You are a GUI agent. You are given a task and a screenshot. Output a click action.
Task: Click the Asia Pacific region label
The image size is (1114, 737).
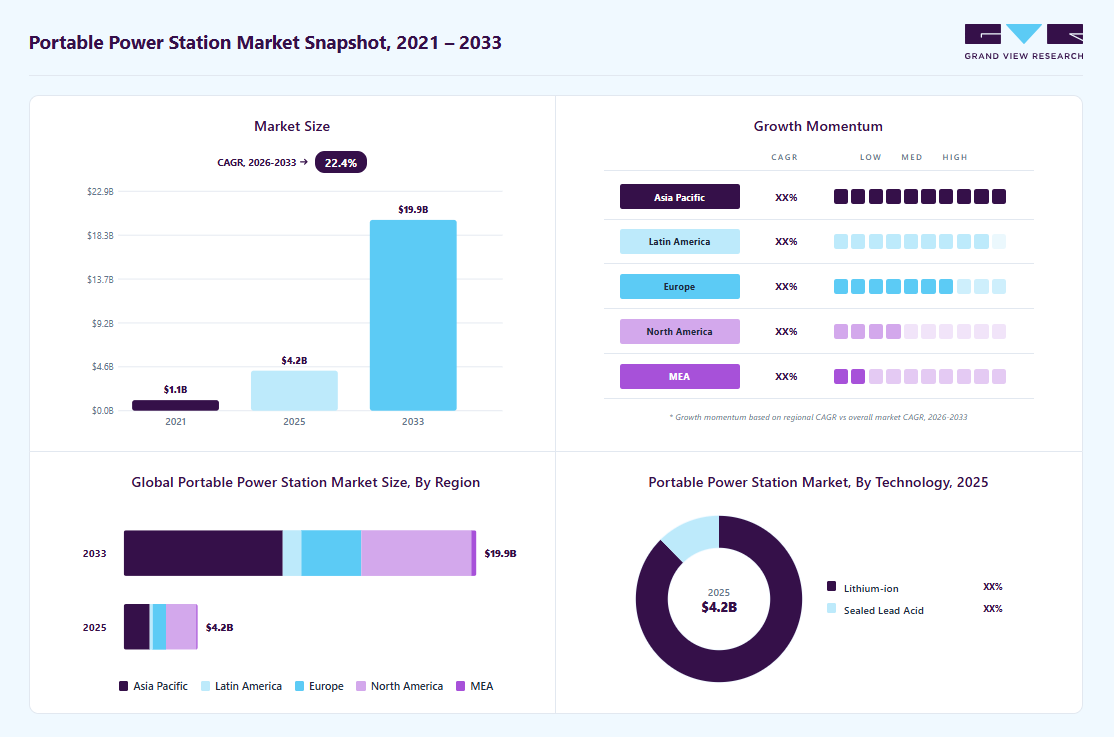[x=679, y=197]
